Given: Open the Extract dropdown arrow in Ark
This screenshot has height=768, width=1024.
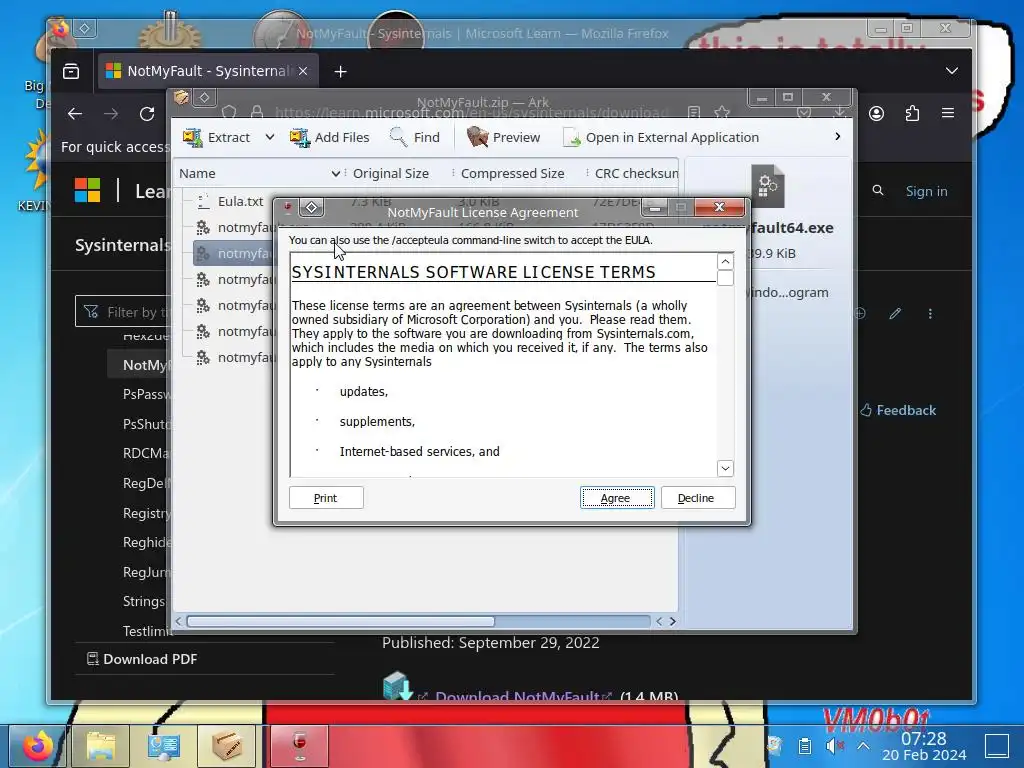Looking at the screenshot, I should 269,137.
